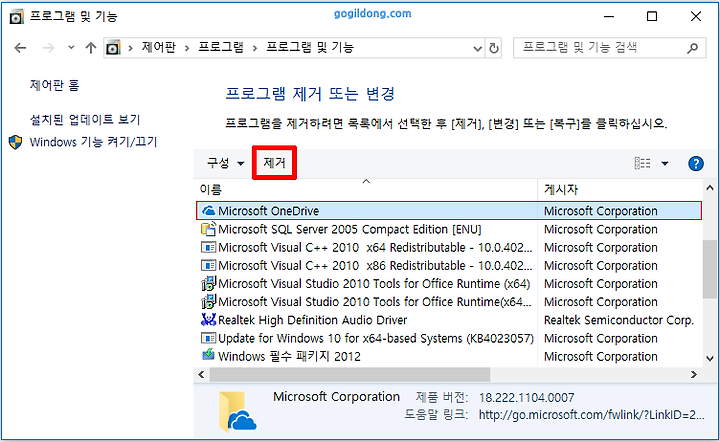Image resolution: width=720 pixels, height=442 pixels.
Task: Click the vertical scrollbar thumb
Action: point(710,269)
